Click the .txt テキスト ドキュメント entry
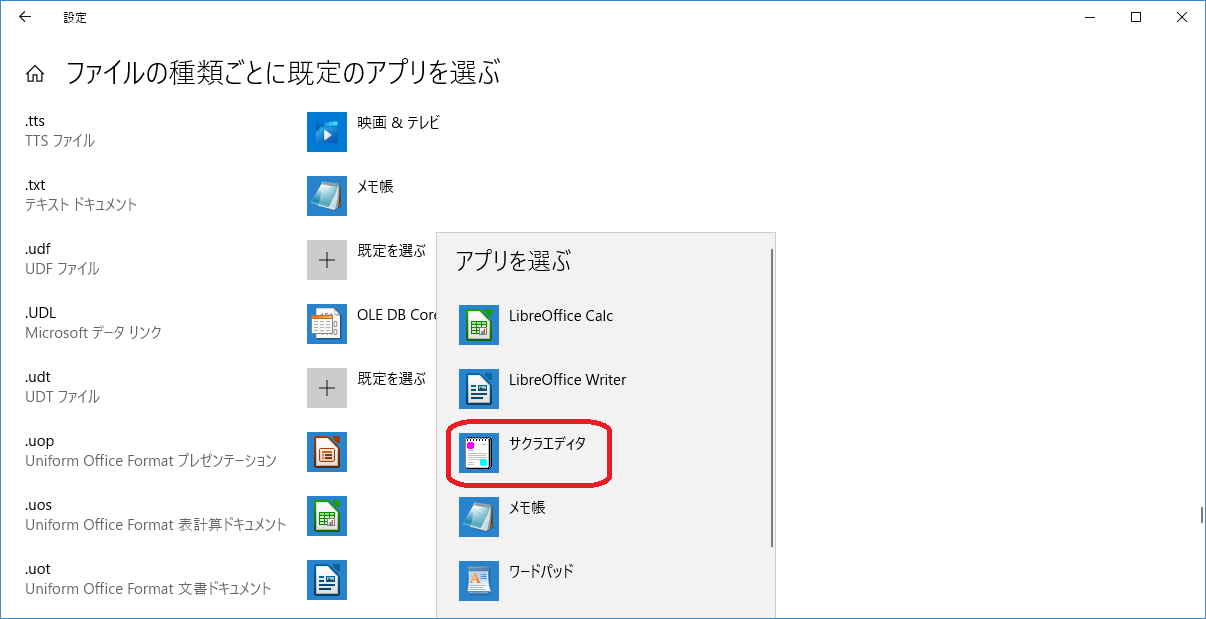This screenshot has height=619, width=1206. pyautogui.click(x=81, y=195)
